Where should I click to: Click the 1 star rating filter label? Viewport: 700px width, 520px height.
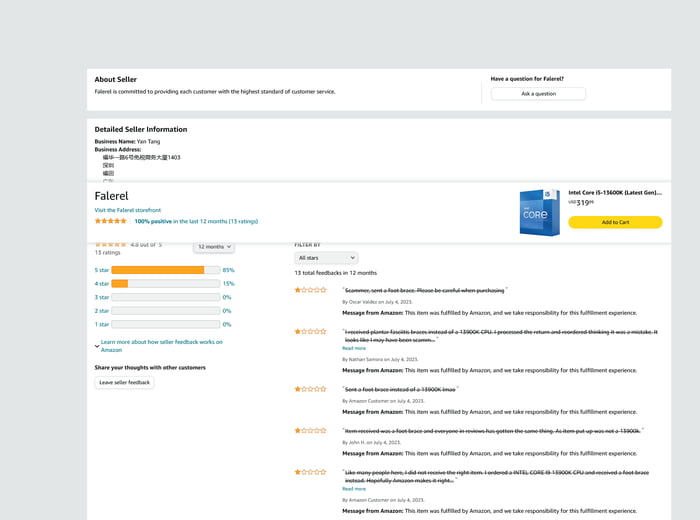(102, 324)
